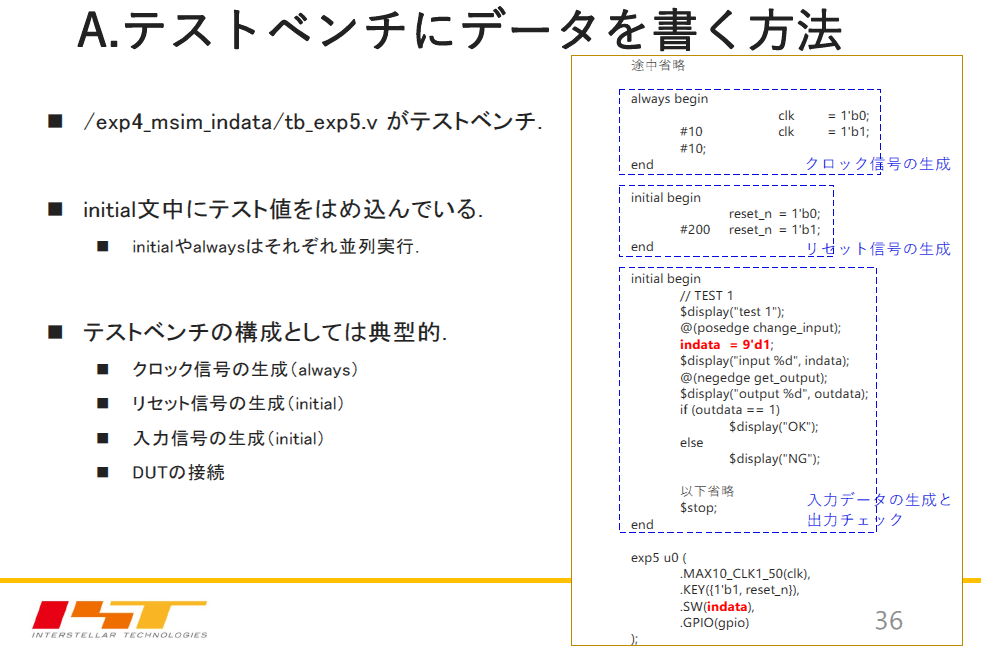
Task: Click the sub-bullet 'リセット信号の生成(initial)'
Action: [x=238, y=403]
